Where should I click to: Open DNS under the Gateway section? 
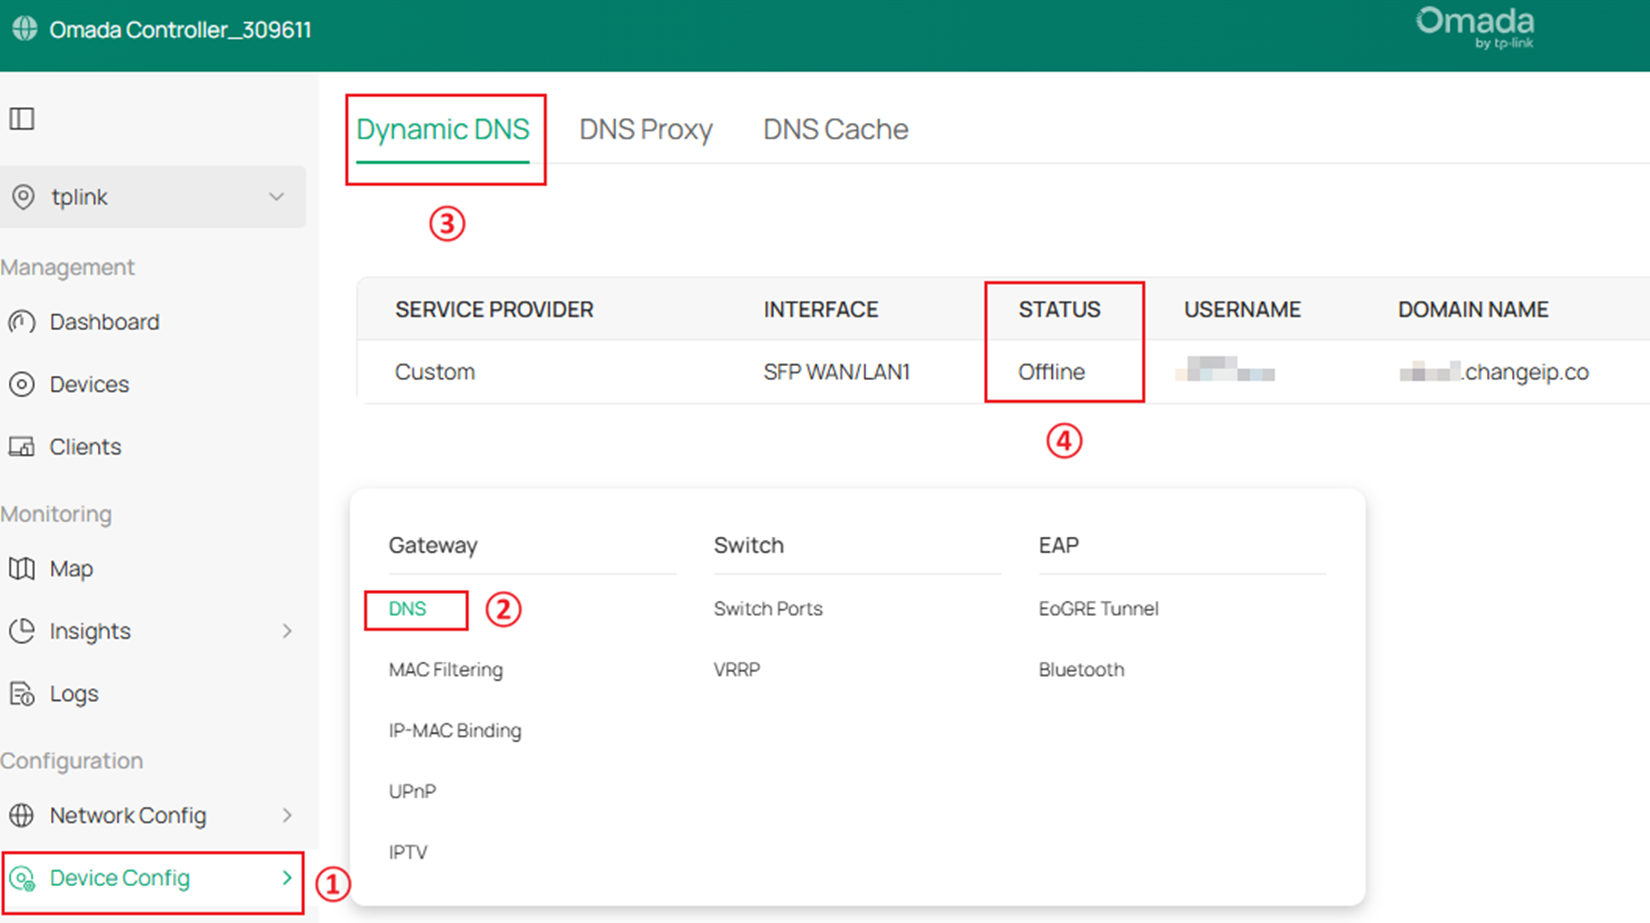point(407,608)
